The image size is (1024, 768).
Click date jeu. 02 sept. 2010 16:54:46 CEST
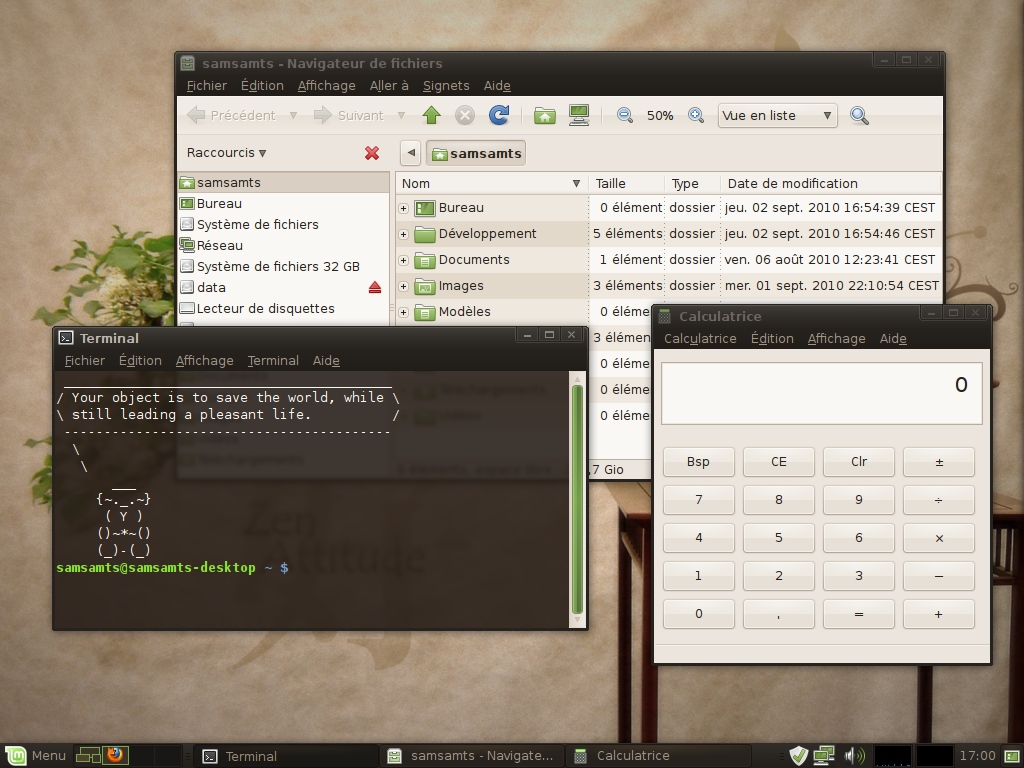point(829,234)
